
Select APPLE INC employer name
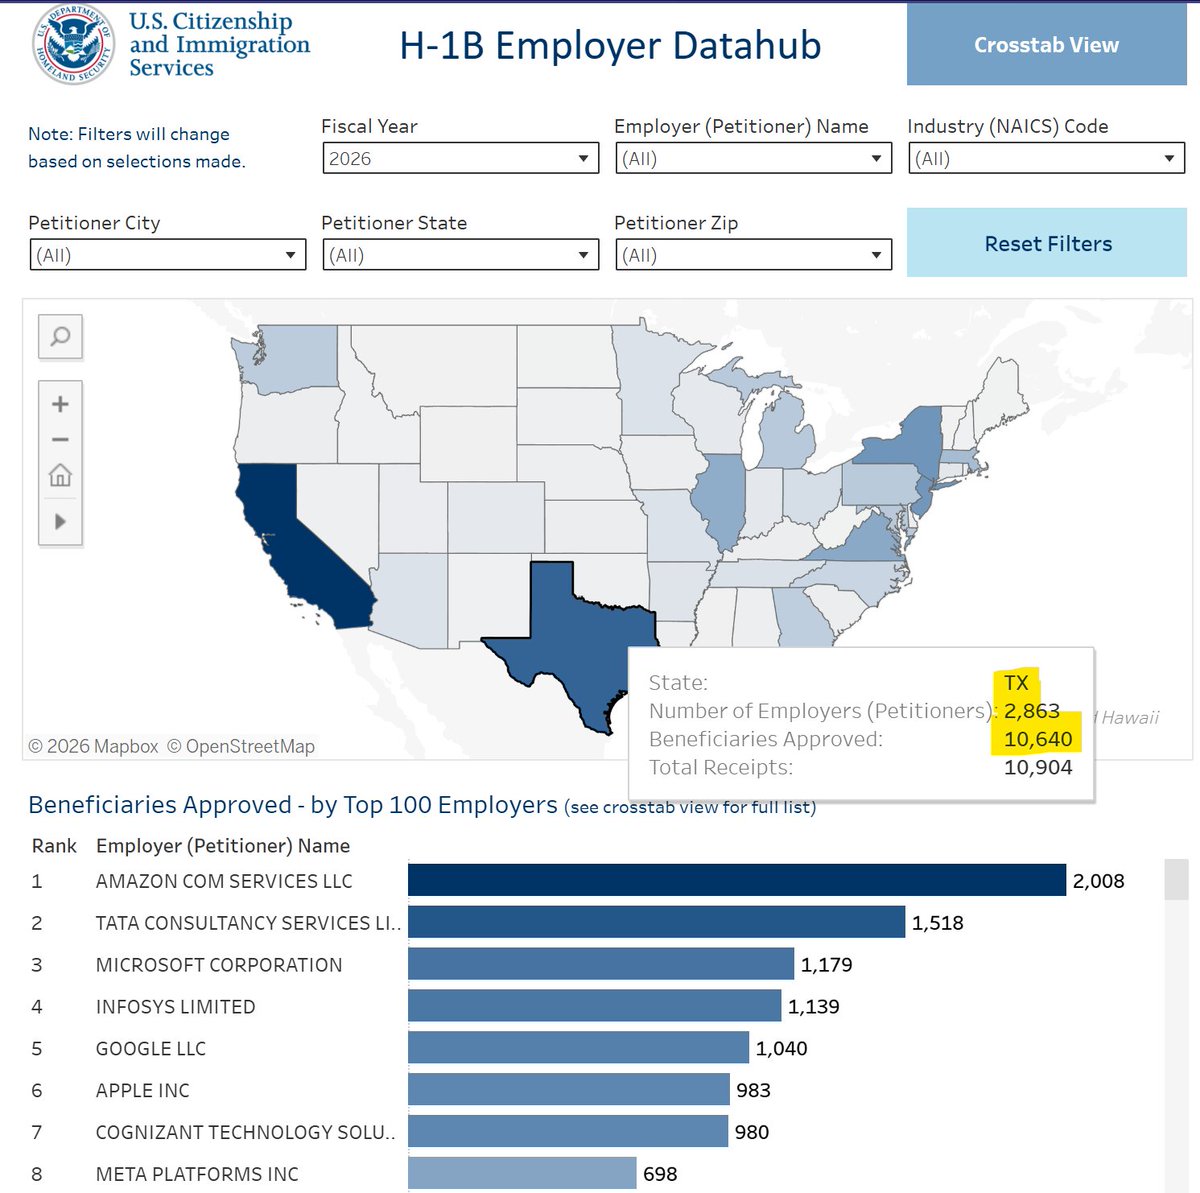[x=143, y=1091]
